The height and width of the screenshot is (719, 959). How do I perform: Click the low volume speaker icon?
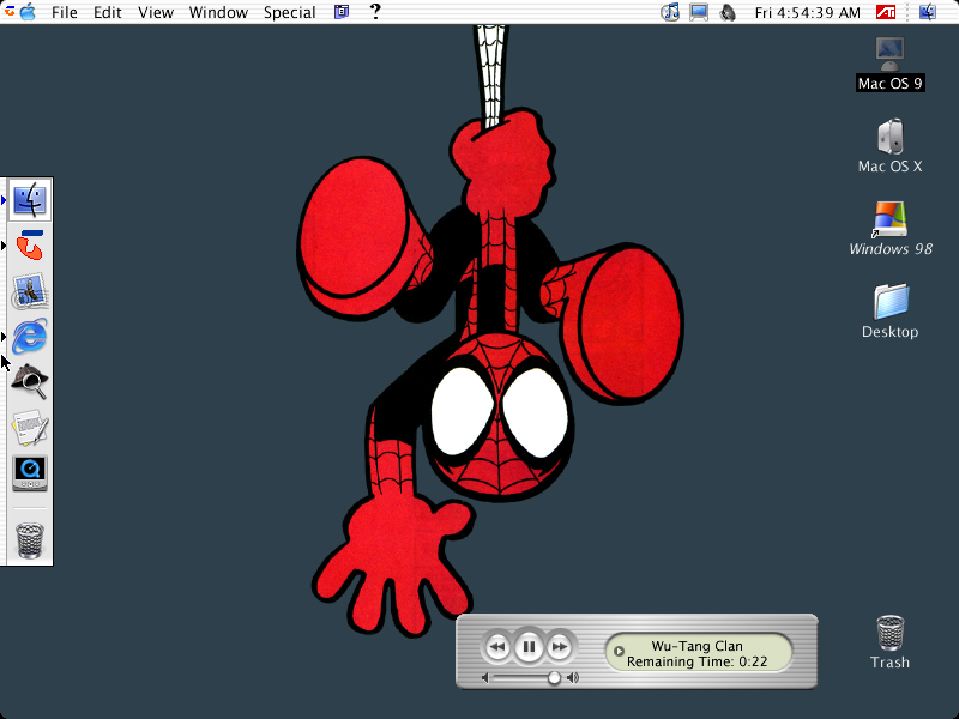point(485,677)
